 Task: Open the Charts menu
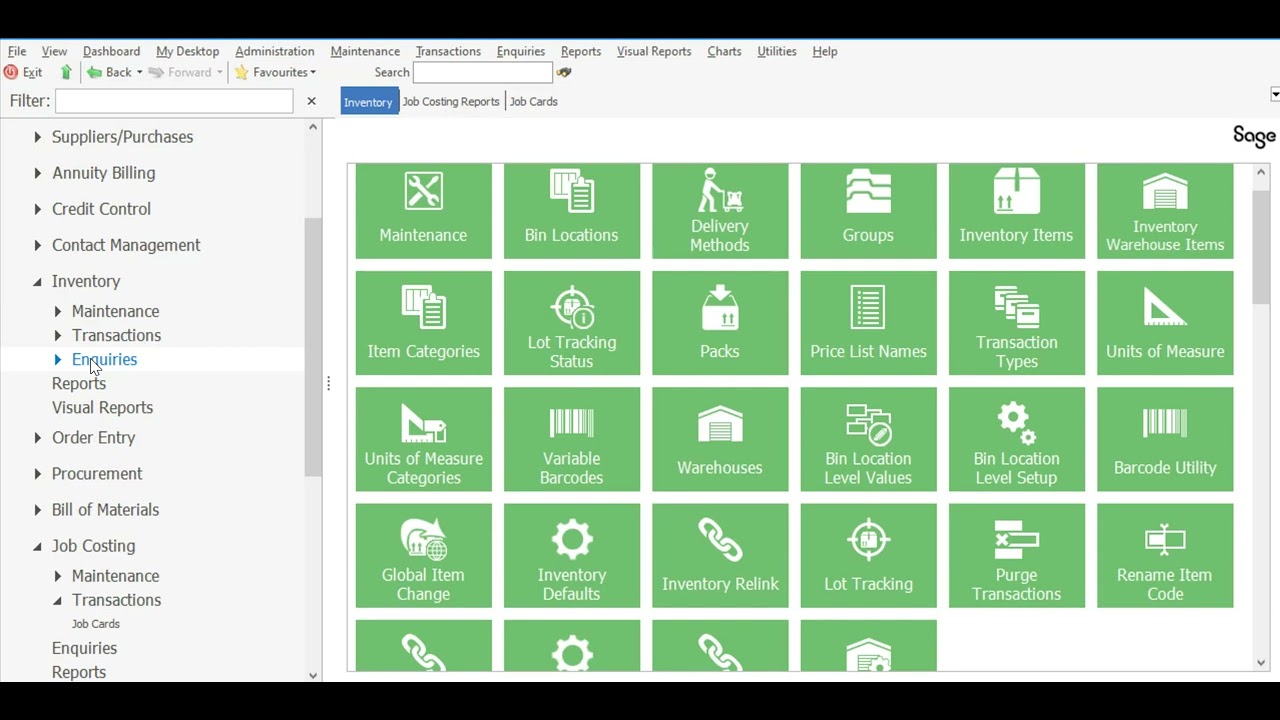[724, 51]
